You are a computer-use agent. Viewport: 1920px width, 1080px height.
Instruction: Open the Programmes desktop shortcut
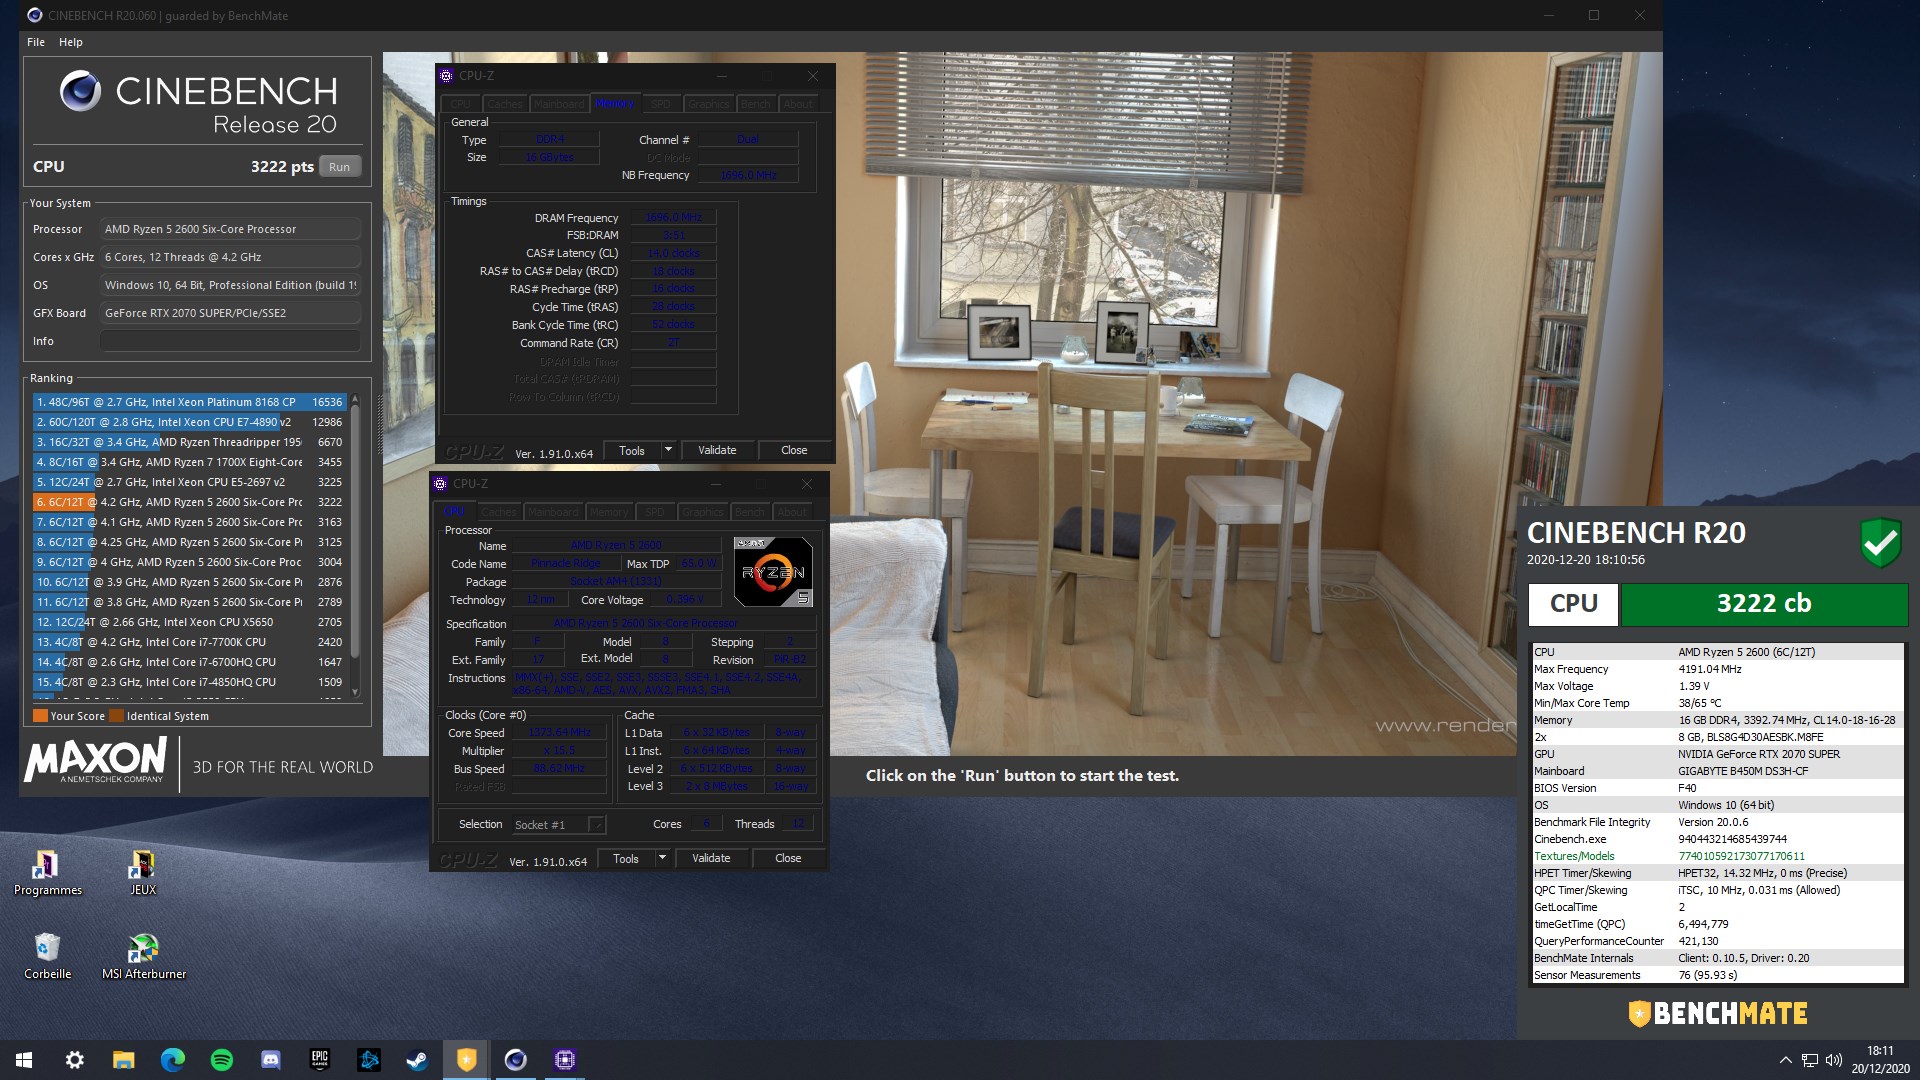(47, 873)
